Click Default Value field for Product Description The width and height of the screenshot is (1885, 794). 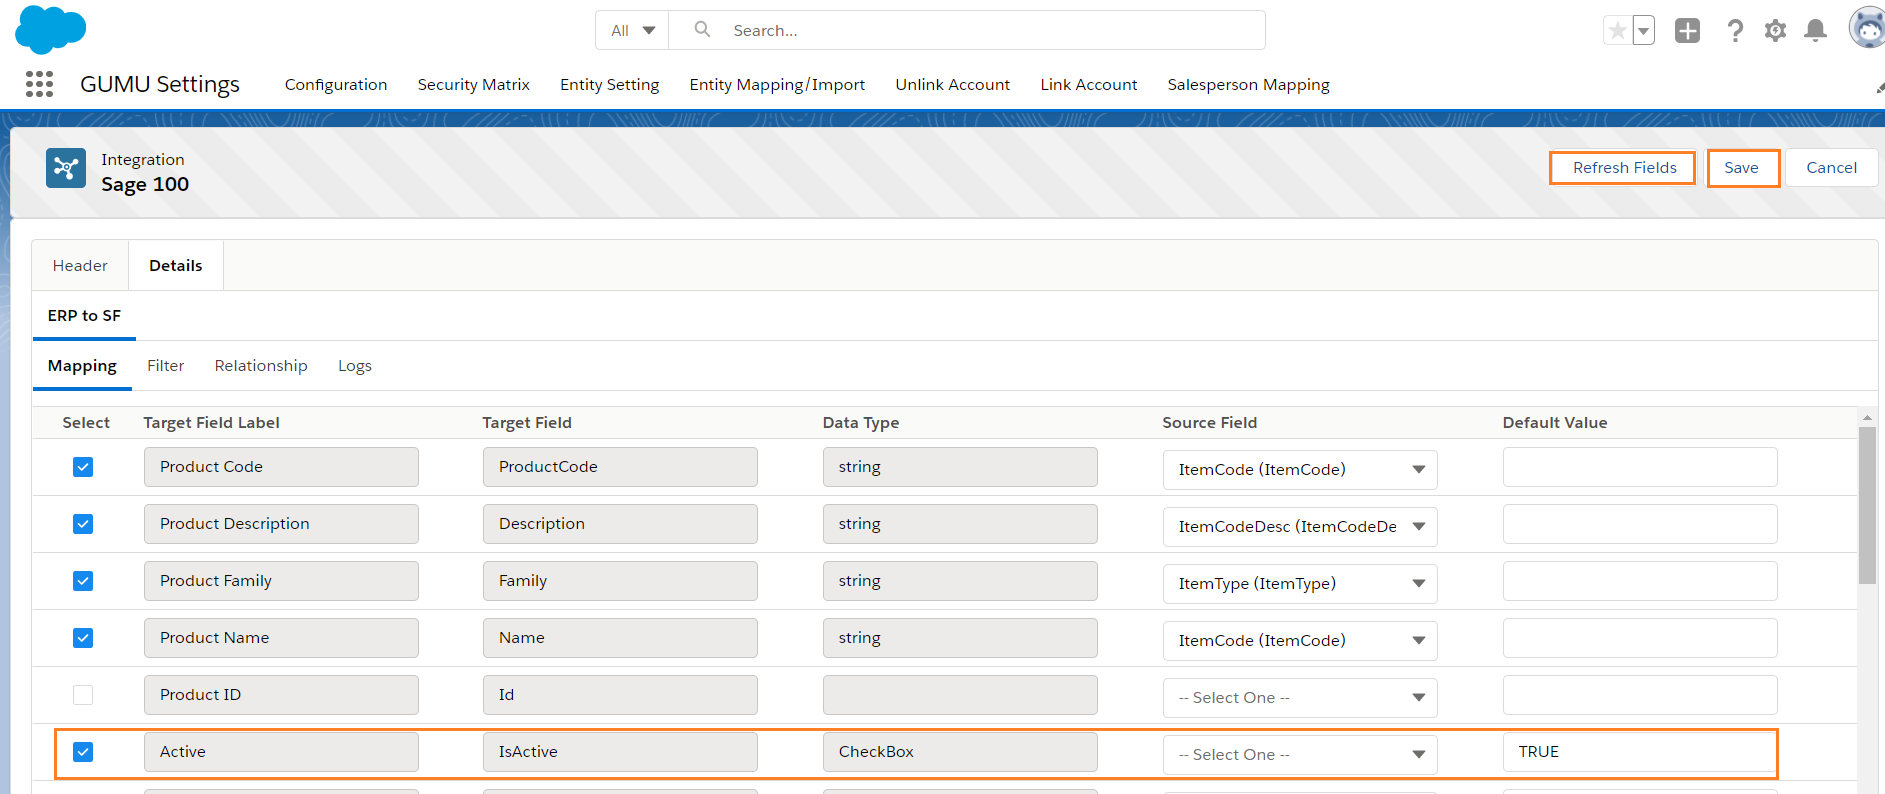coord(1640,524)
